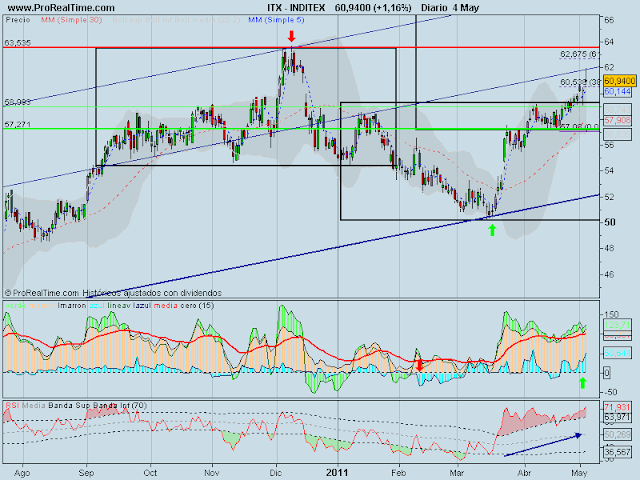Click the 57,271 support level label
640x480 pixels.
tap(18, 124)
